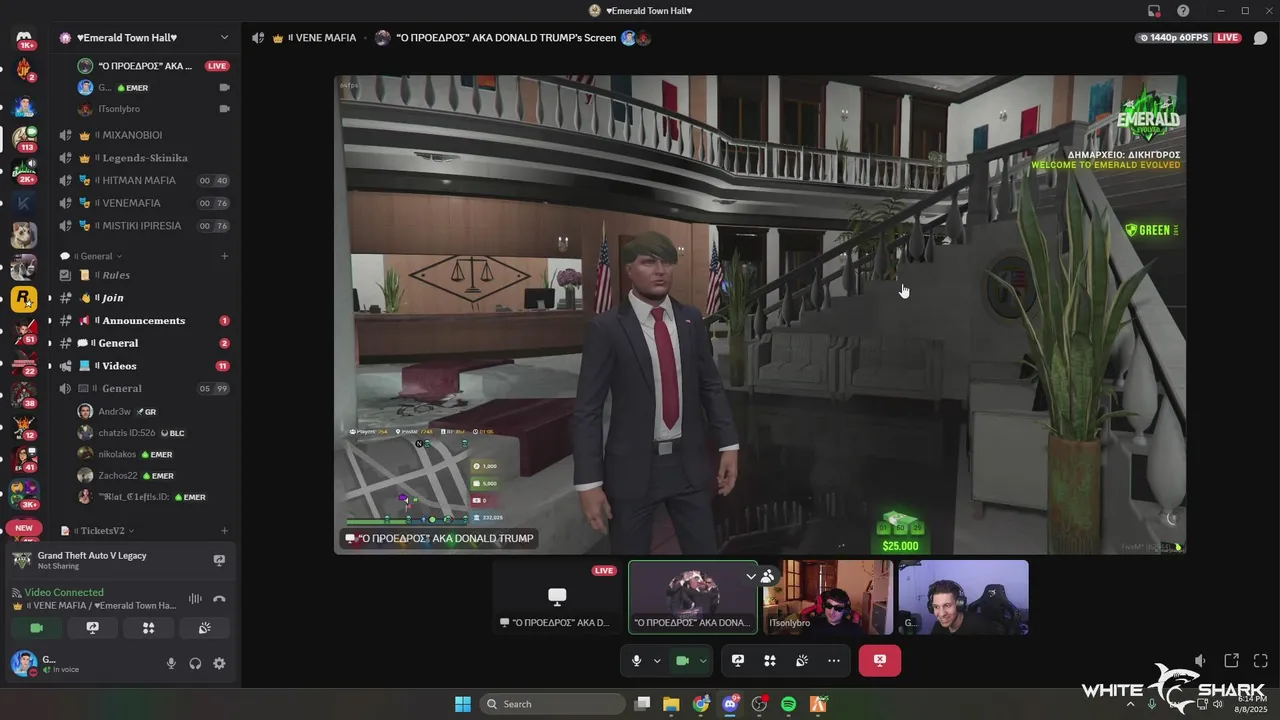Image resolution: width=1280 pixels, height=720 pixels.
Task: Toggle camera in the call control bar
Action: (683, 661)
